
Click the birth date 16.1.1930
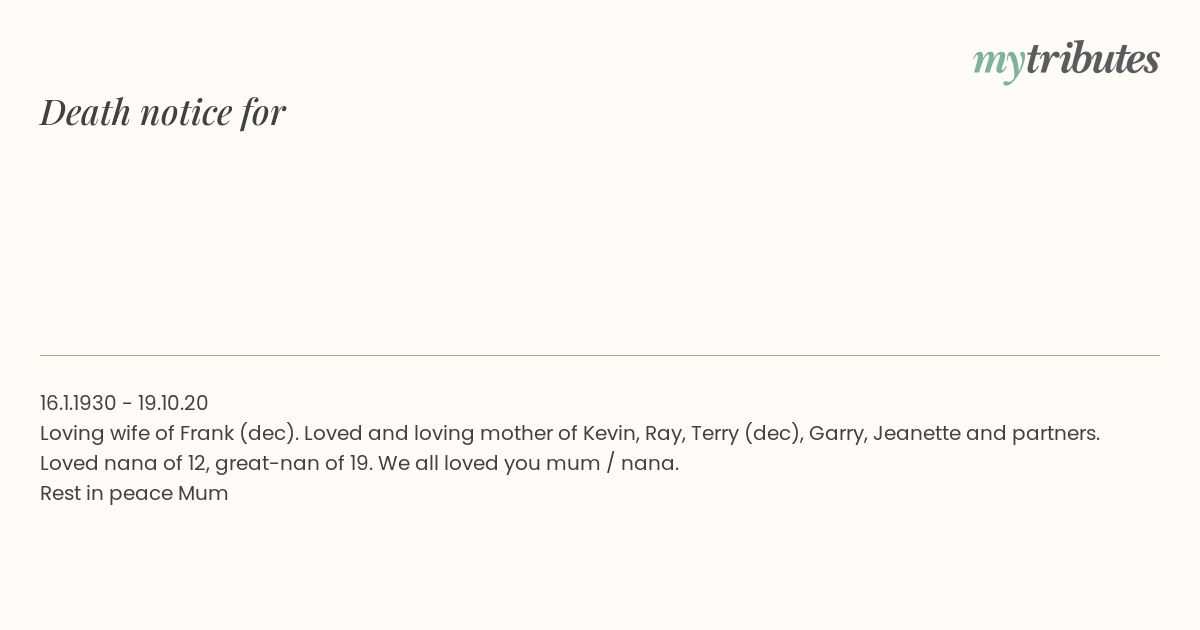tap(78, 403)
